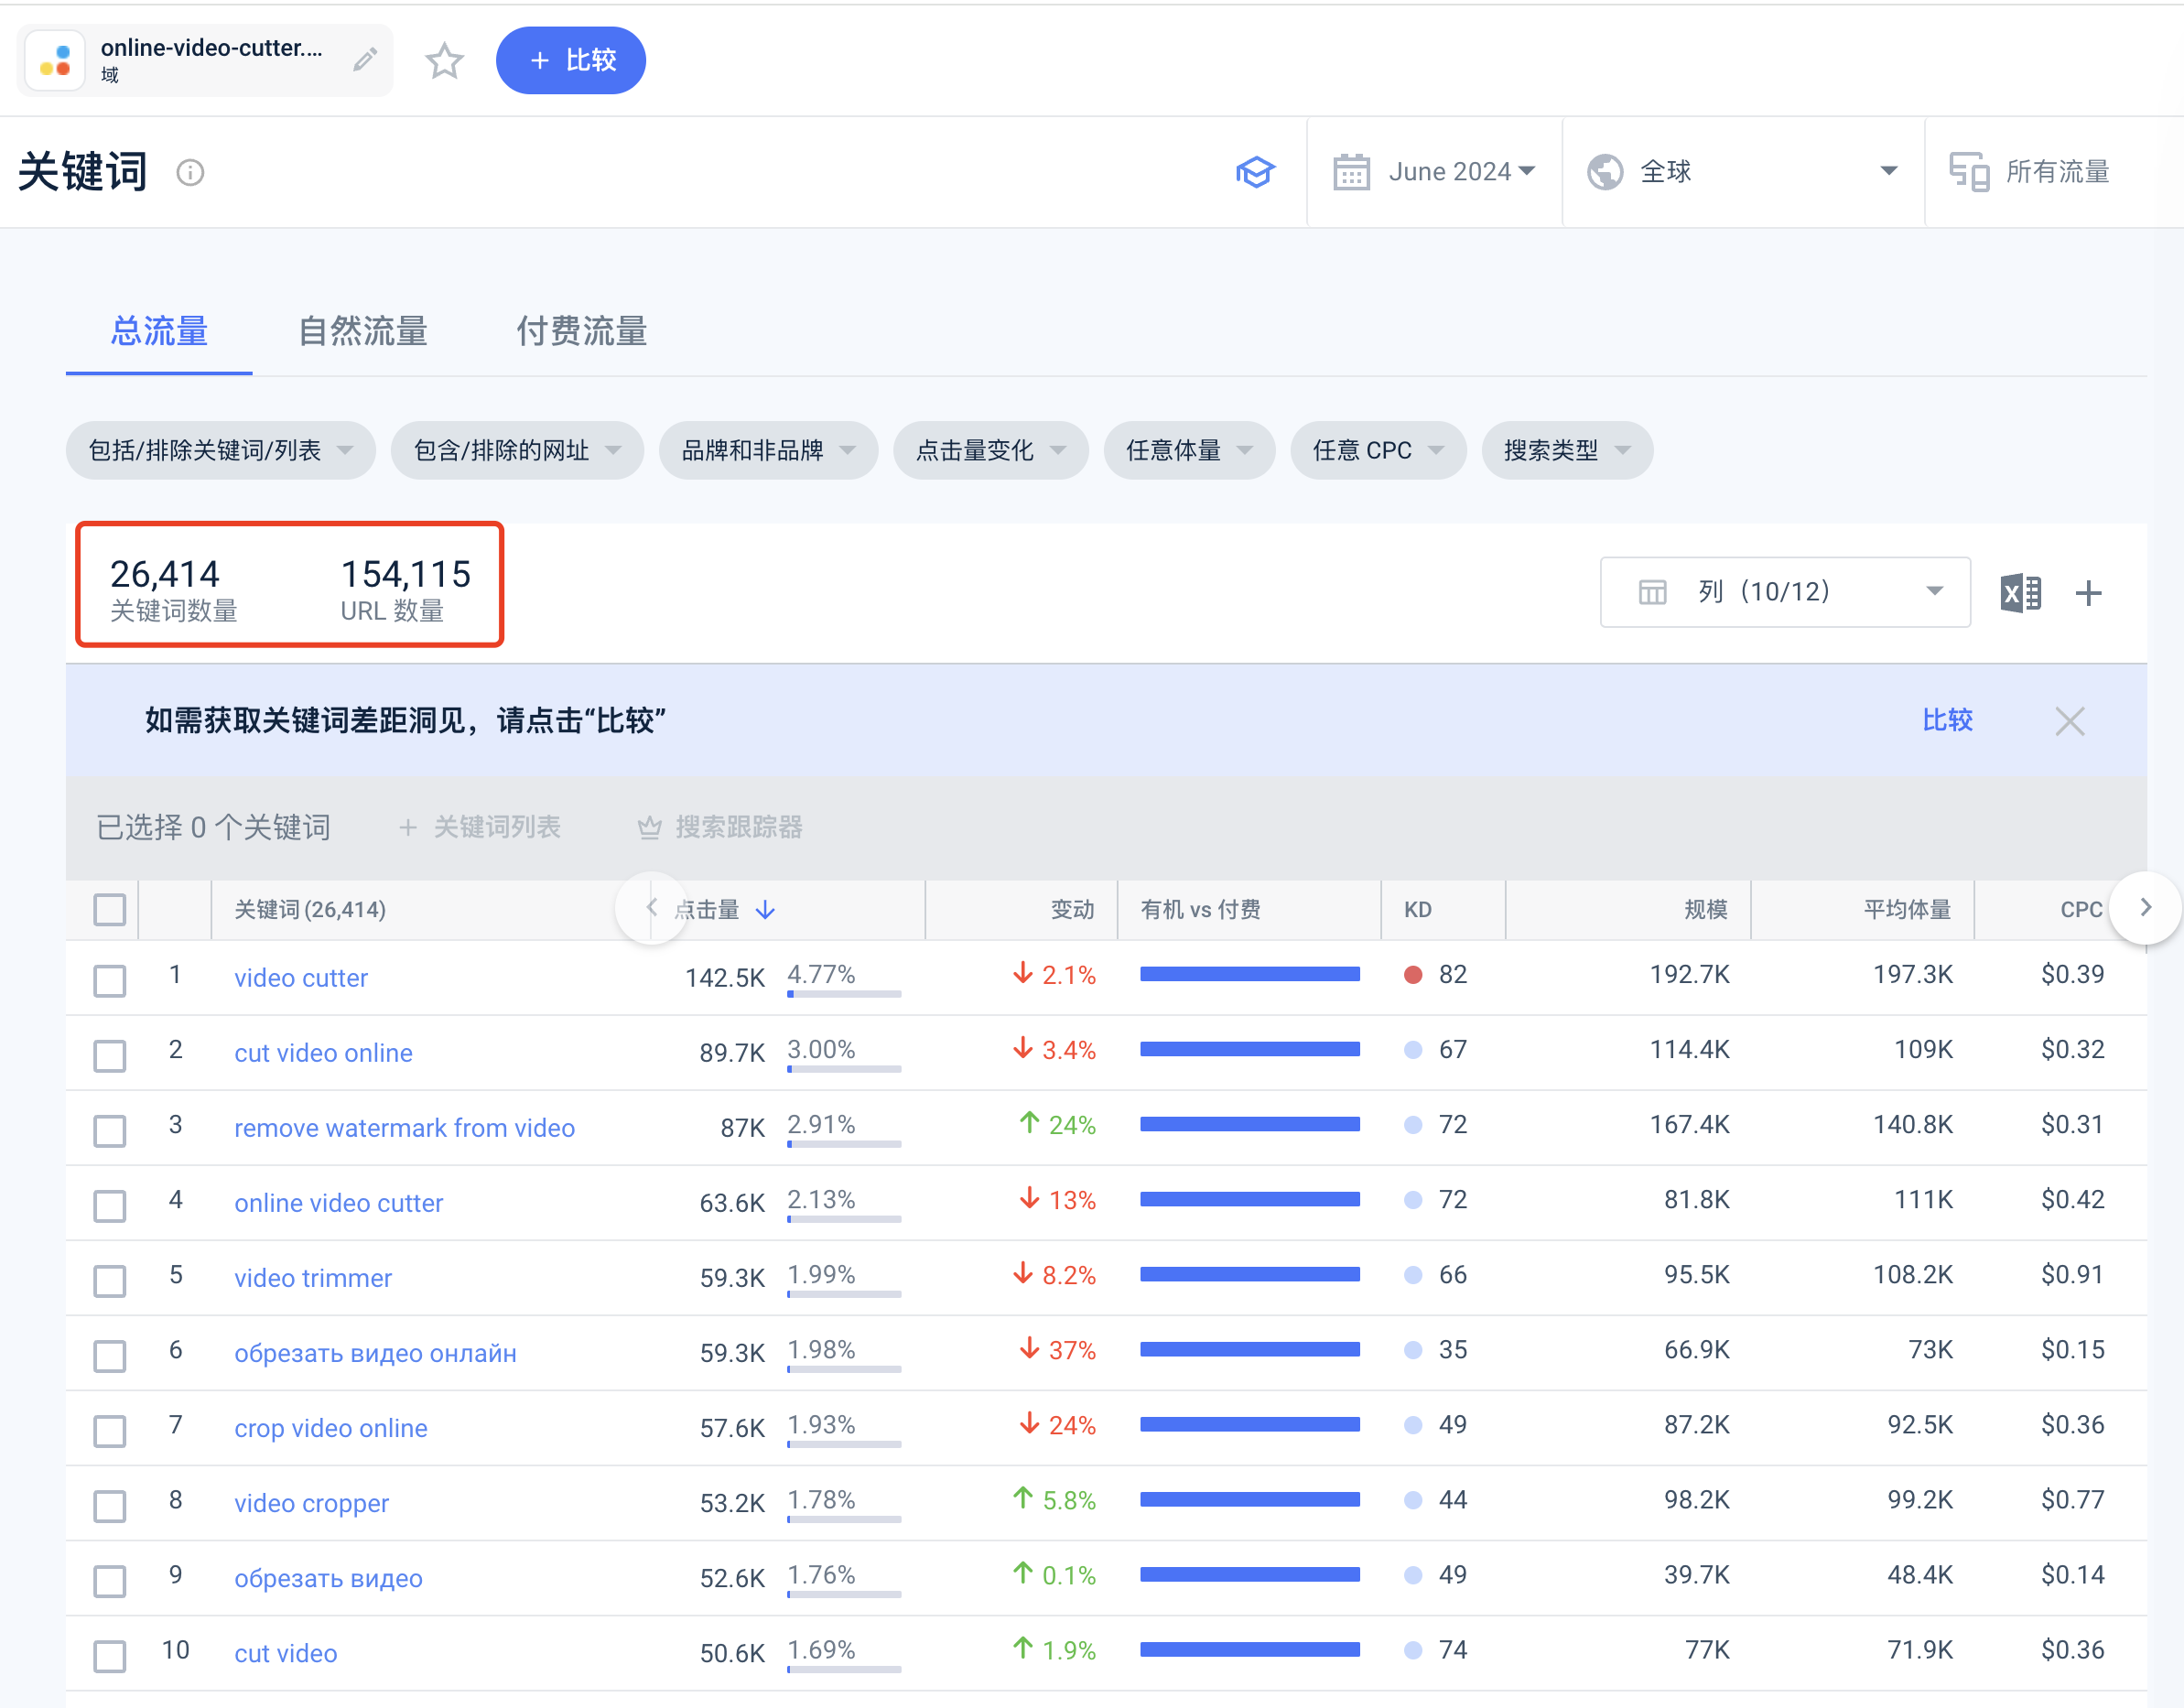2184x1708 pixels.
Task: Export table with the Excel icon
Action: coord(2020,593)
